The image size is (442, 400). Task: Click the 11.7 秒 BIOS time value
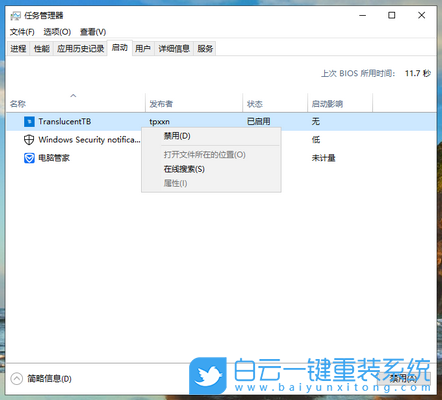(x=418, y=73)
